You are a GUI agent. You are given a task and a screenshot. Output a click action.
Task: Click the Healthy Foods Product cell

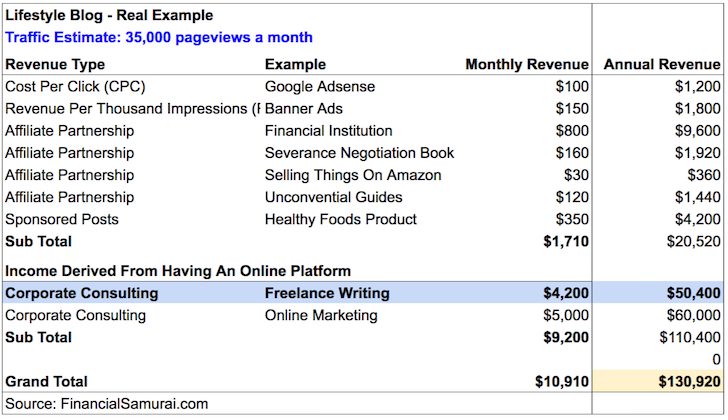[x=341, y=219]
